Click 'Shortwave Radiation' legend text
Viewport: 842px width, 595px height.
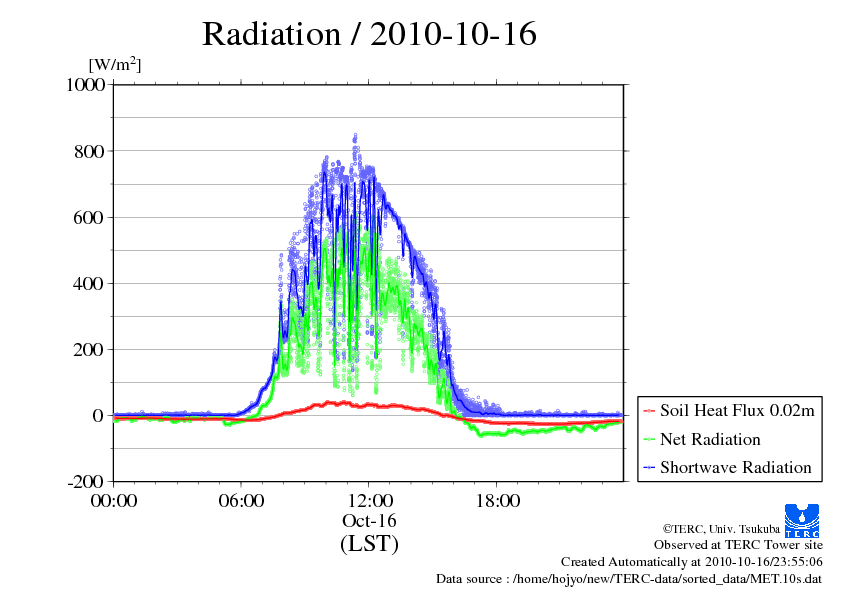point(736,468)
